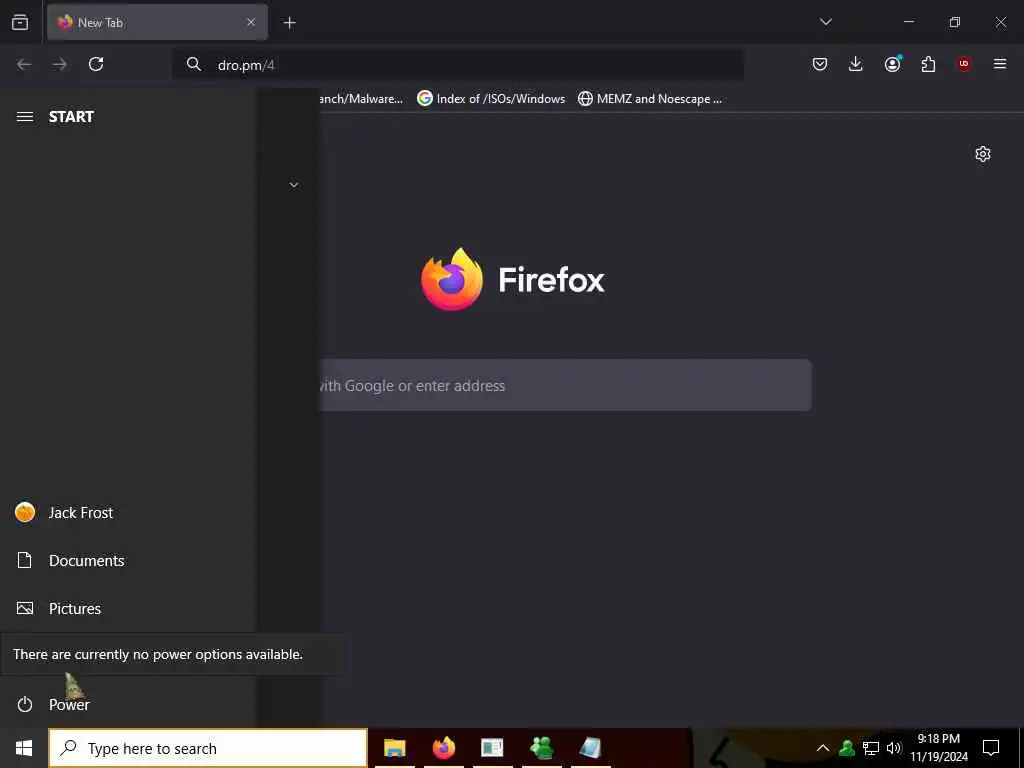Open the Save to Pocket button
Screen dimensions: 1024x768
pyautogui.click(x=820, y=64)
